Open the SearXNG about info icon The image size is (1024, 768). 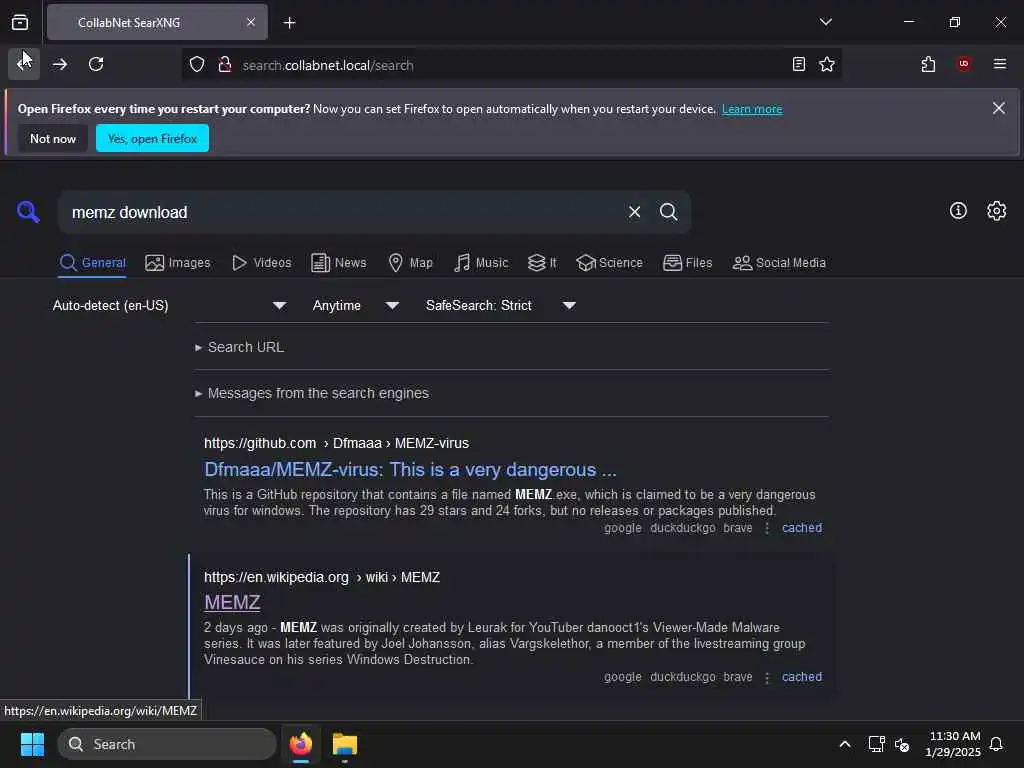click(x=958, y=210)
